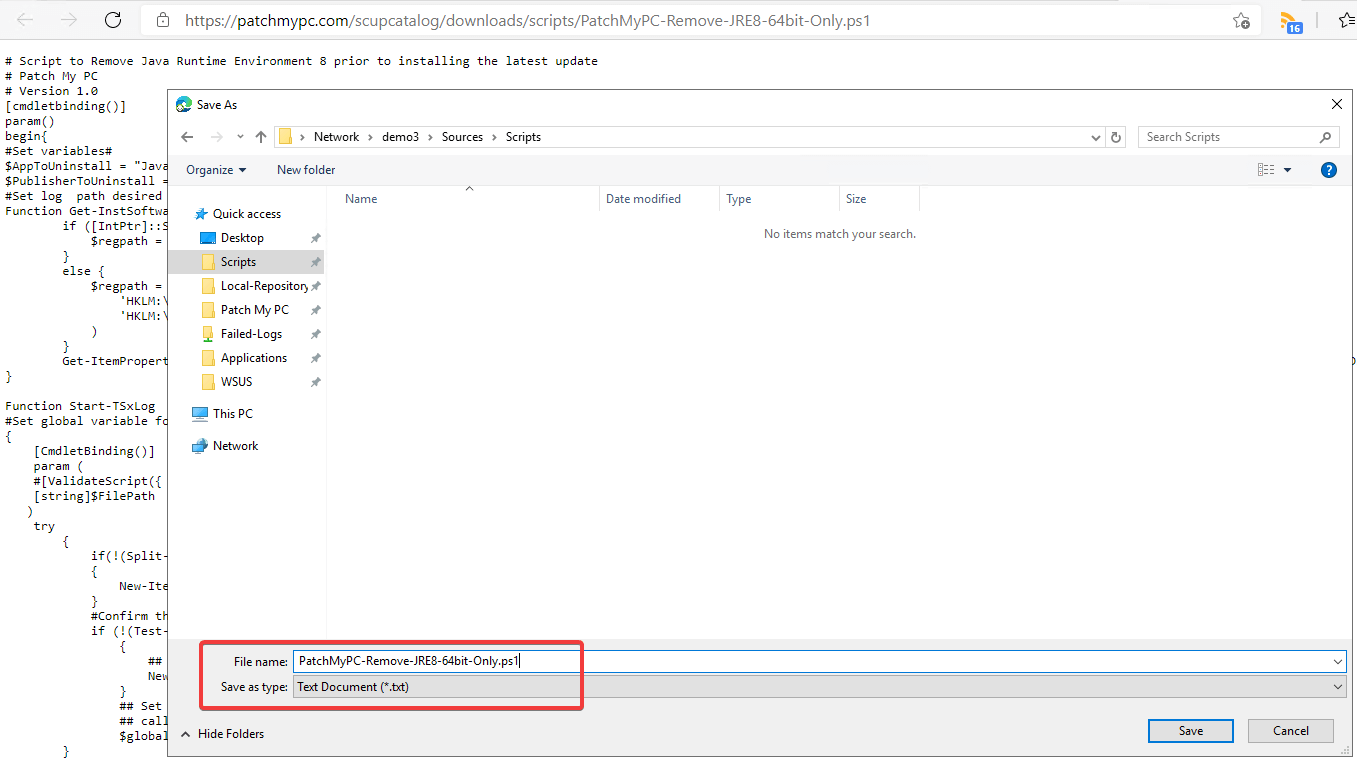Expand address bar history dropdown

(x=1097, y=137)
